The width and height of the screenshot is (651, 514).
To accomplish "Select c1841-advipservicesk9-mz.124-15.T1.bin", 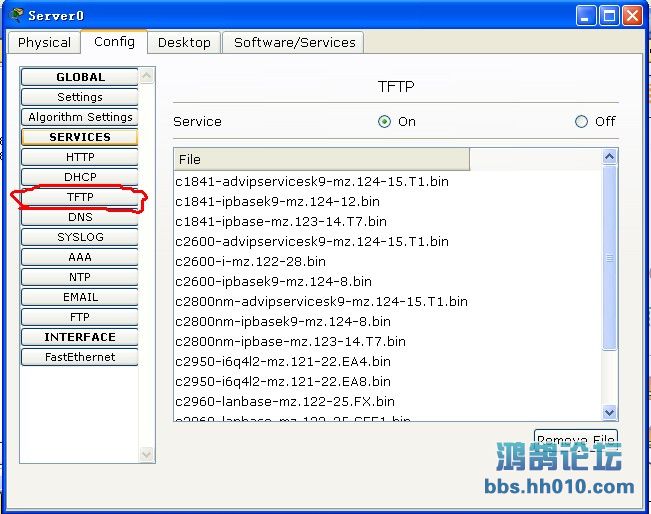I will coord(312,182).
